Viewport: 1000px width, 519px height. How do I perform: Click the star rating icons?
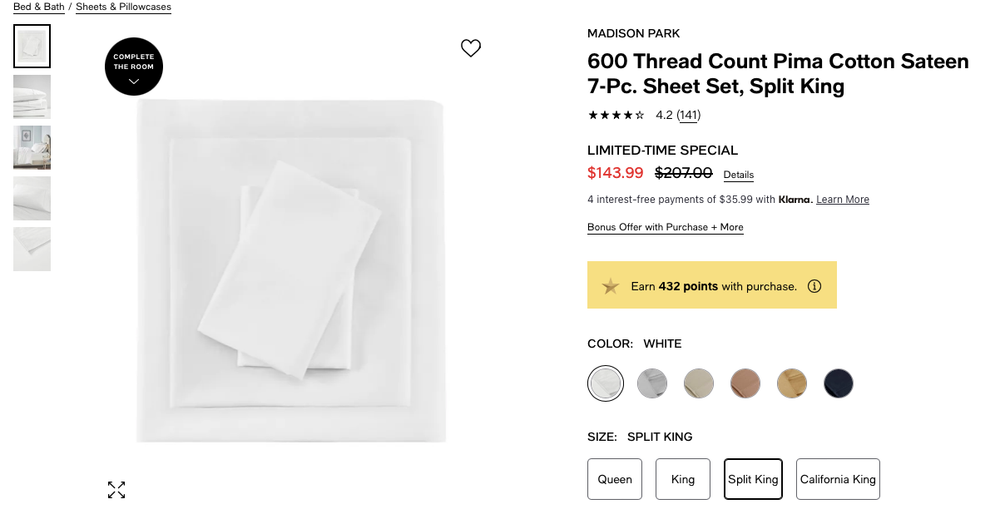click(616, 115)
